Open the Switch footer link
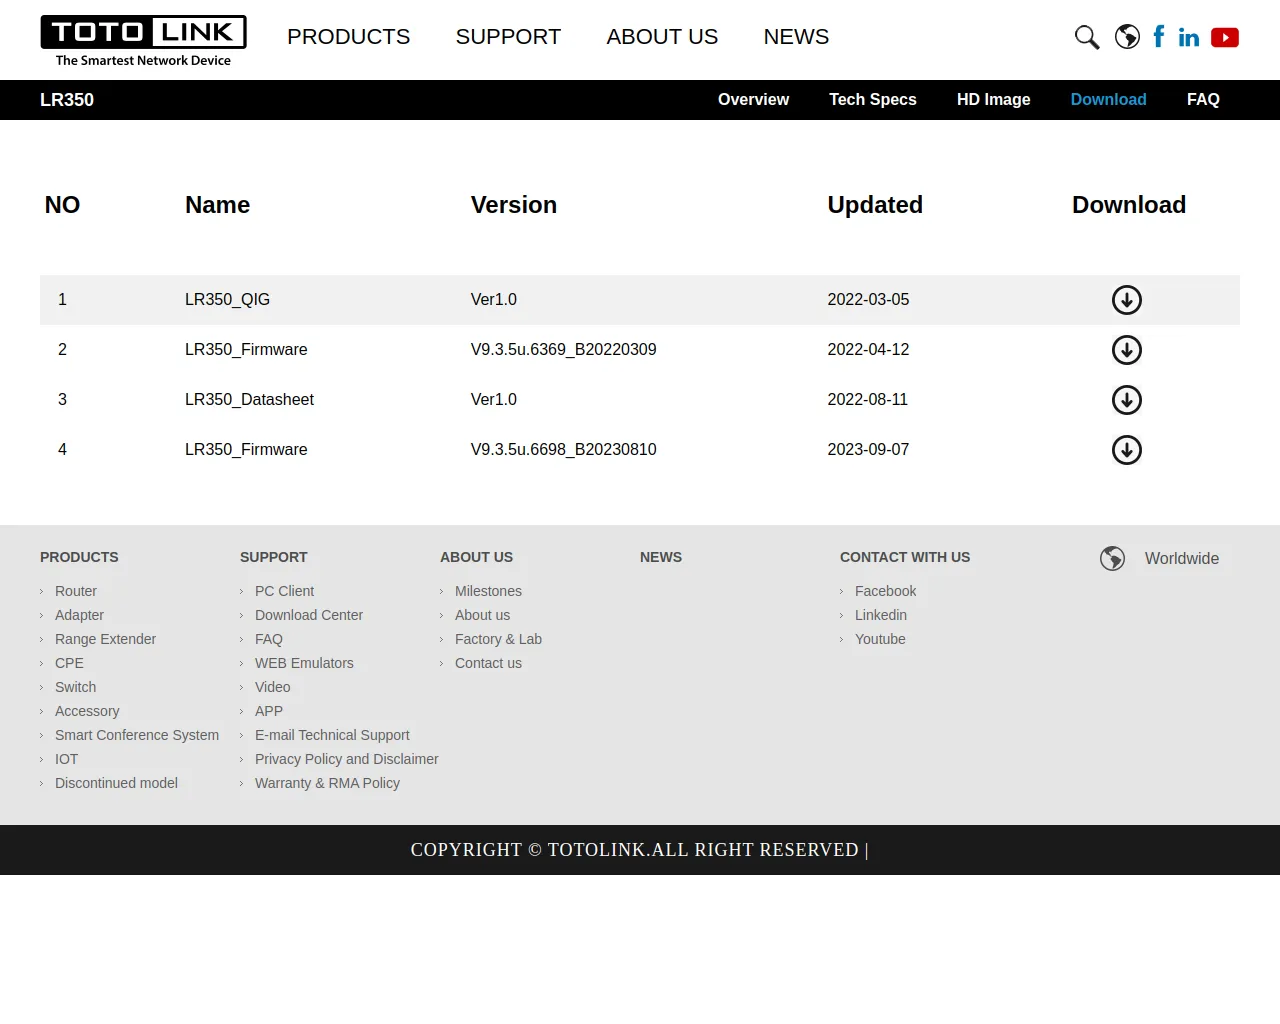The width and height of the screenshot is (1280, 1024). tap(75, 687)
